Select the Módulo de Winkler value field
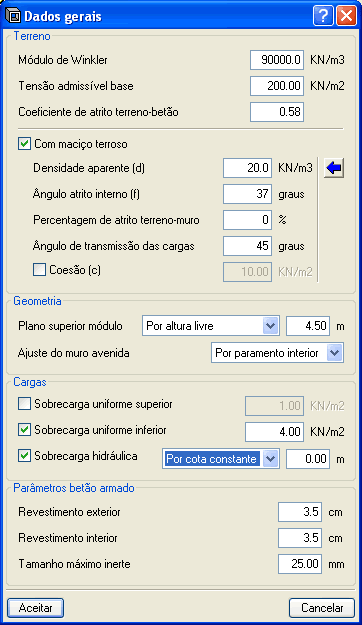Image resolution: width=362 pixels, height=625 pixels. coord(277,60)
